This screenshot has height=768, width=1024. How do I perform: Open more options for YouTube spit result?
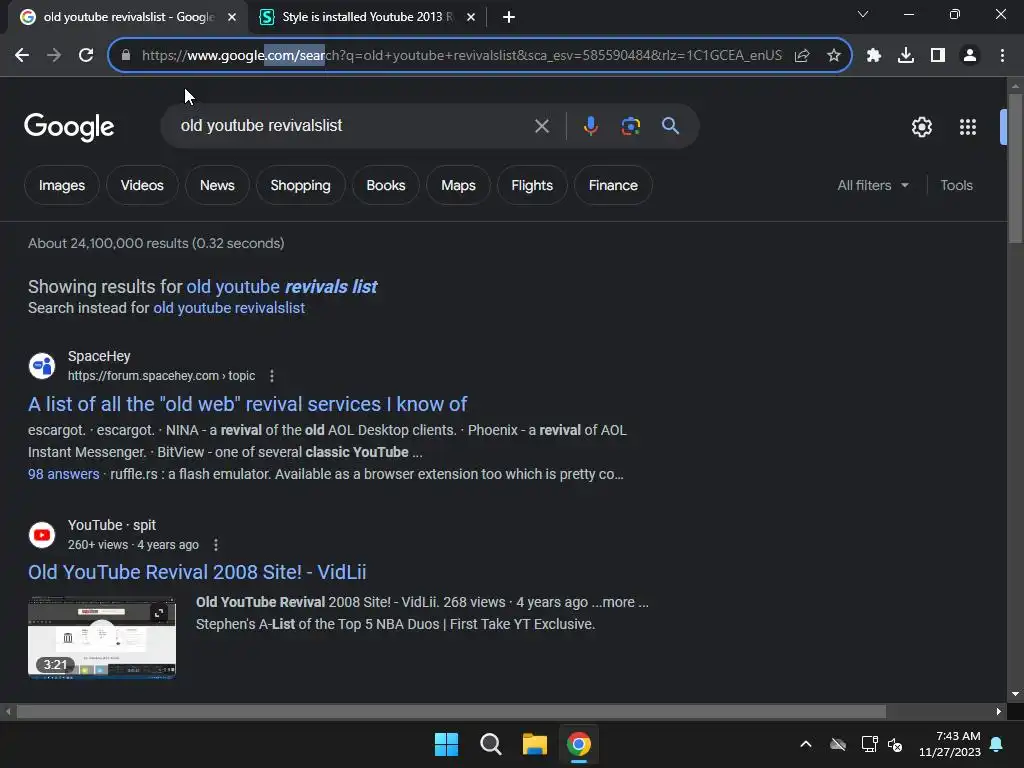(216, 545)
